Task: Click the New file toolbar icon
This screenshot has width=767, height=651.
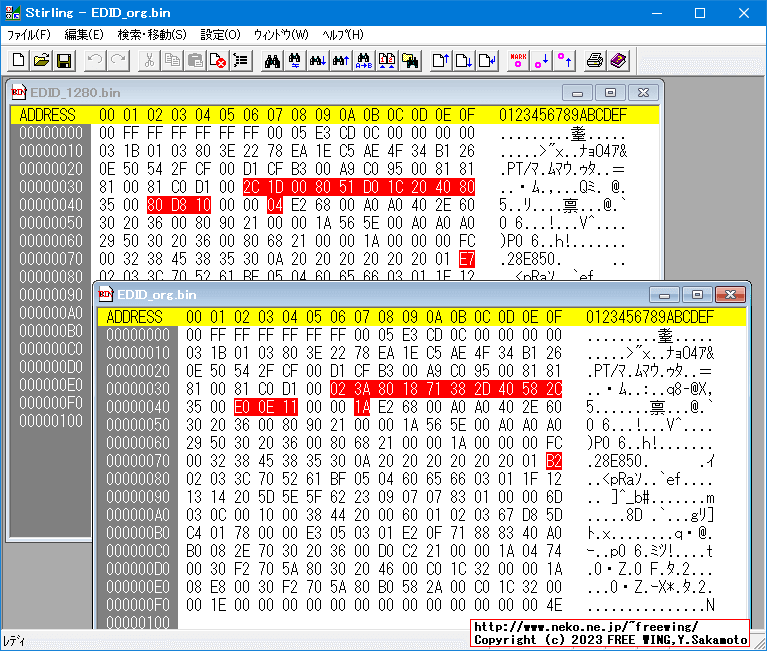Action: tap(18, 61)
